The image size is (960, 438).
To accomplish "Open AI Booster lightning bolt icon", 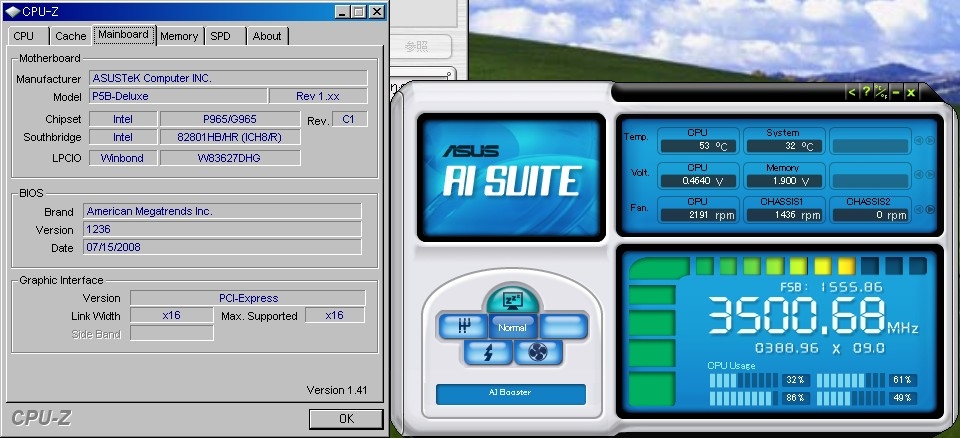I will point(488,352).
